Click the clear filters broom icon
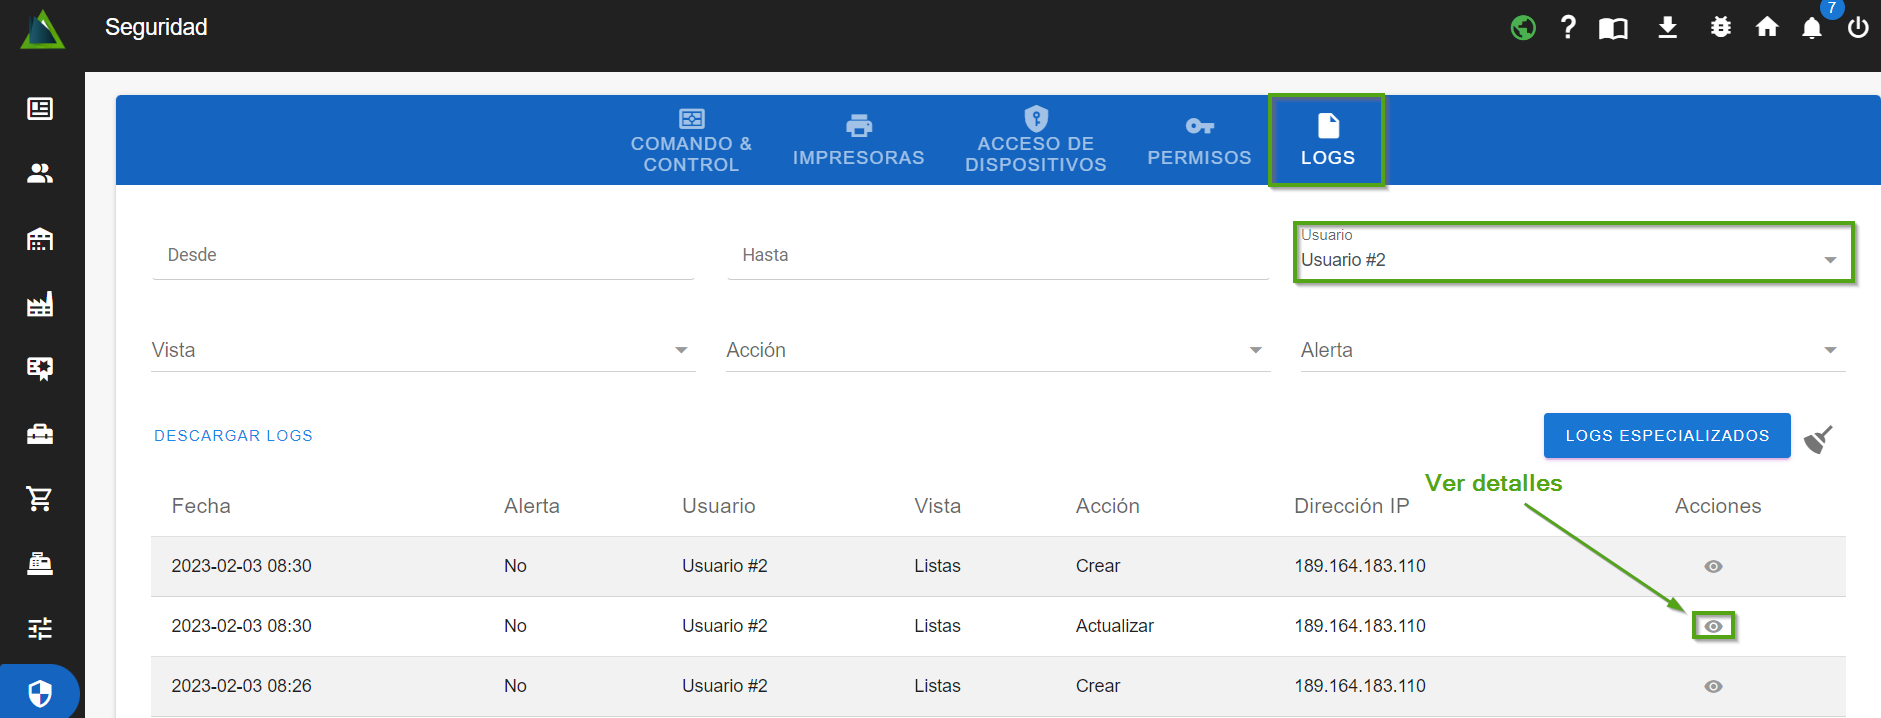The image size is (1881, 718). 1818,439
